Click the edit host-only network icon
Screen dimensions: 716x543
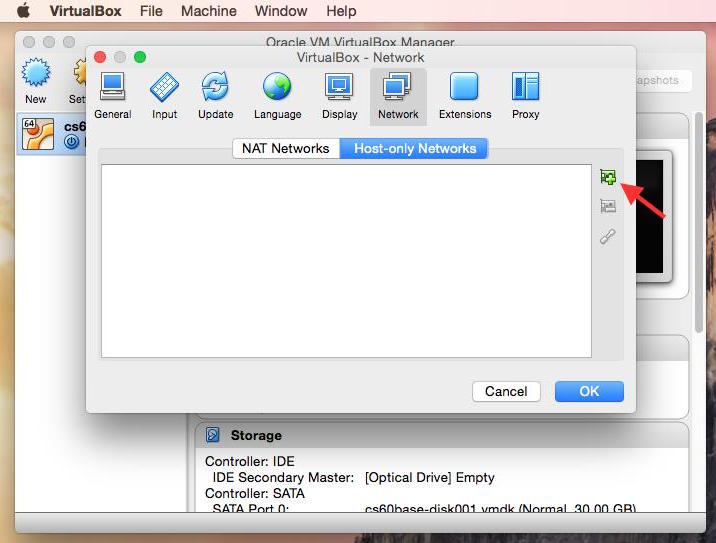(x=608, y=237)
